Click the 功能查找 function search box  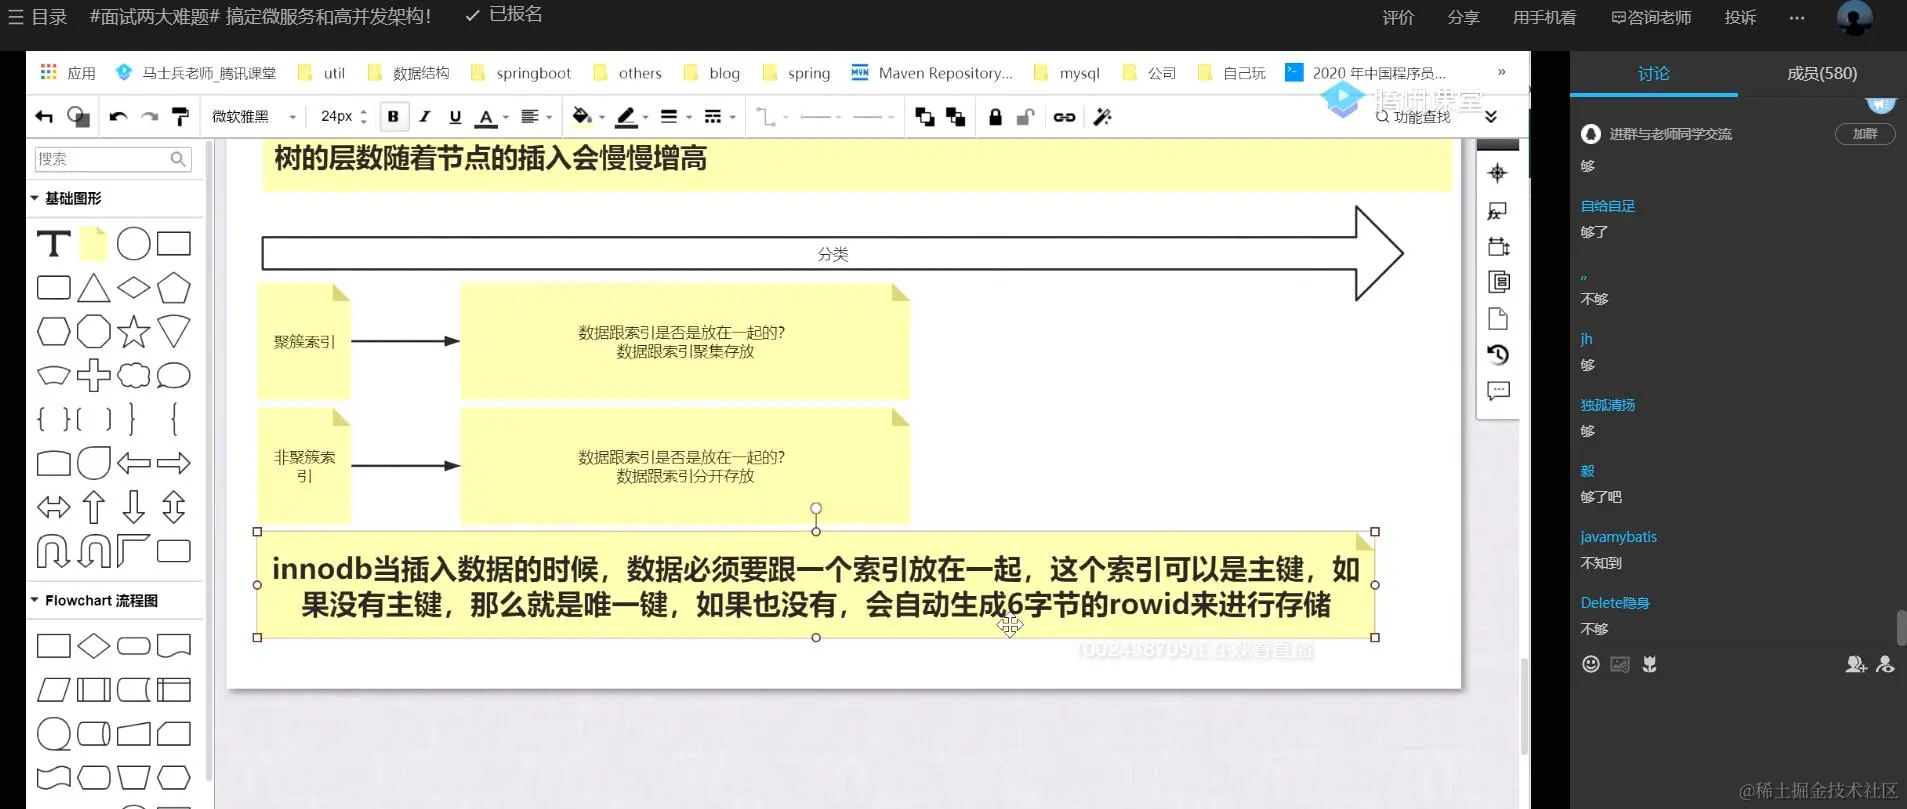(x=1413, y=117)
